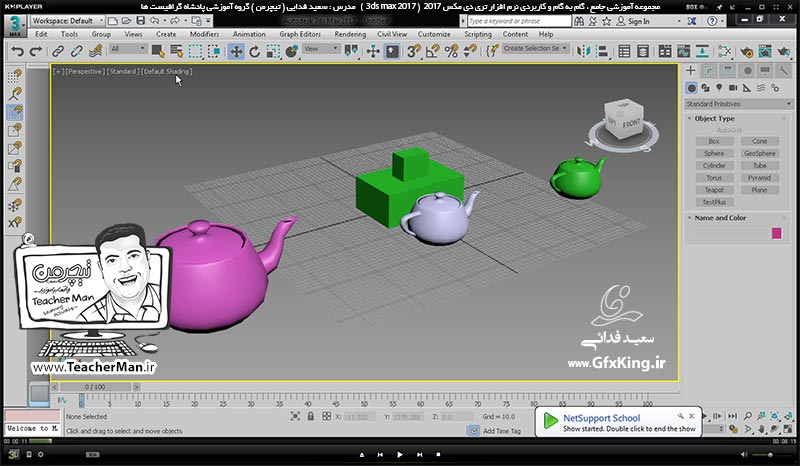Viewport: 800px width, 466px height.
Task: Click the Open File folder icon
Action: (x=127, y=21)
